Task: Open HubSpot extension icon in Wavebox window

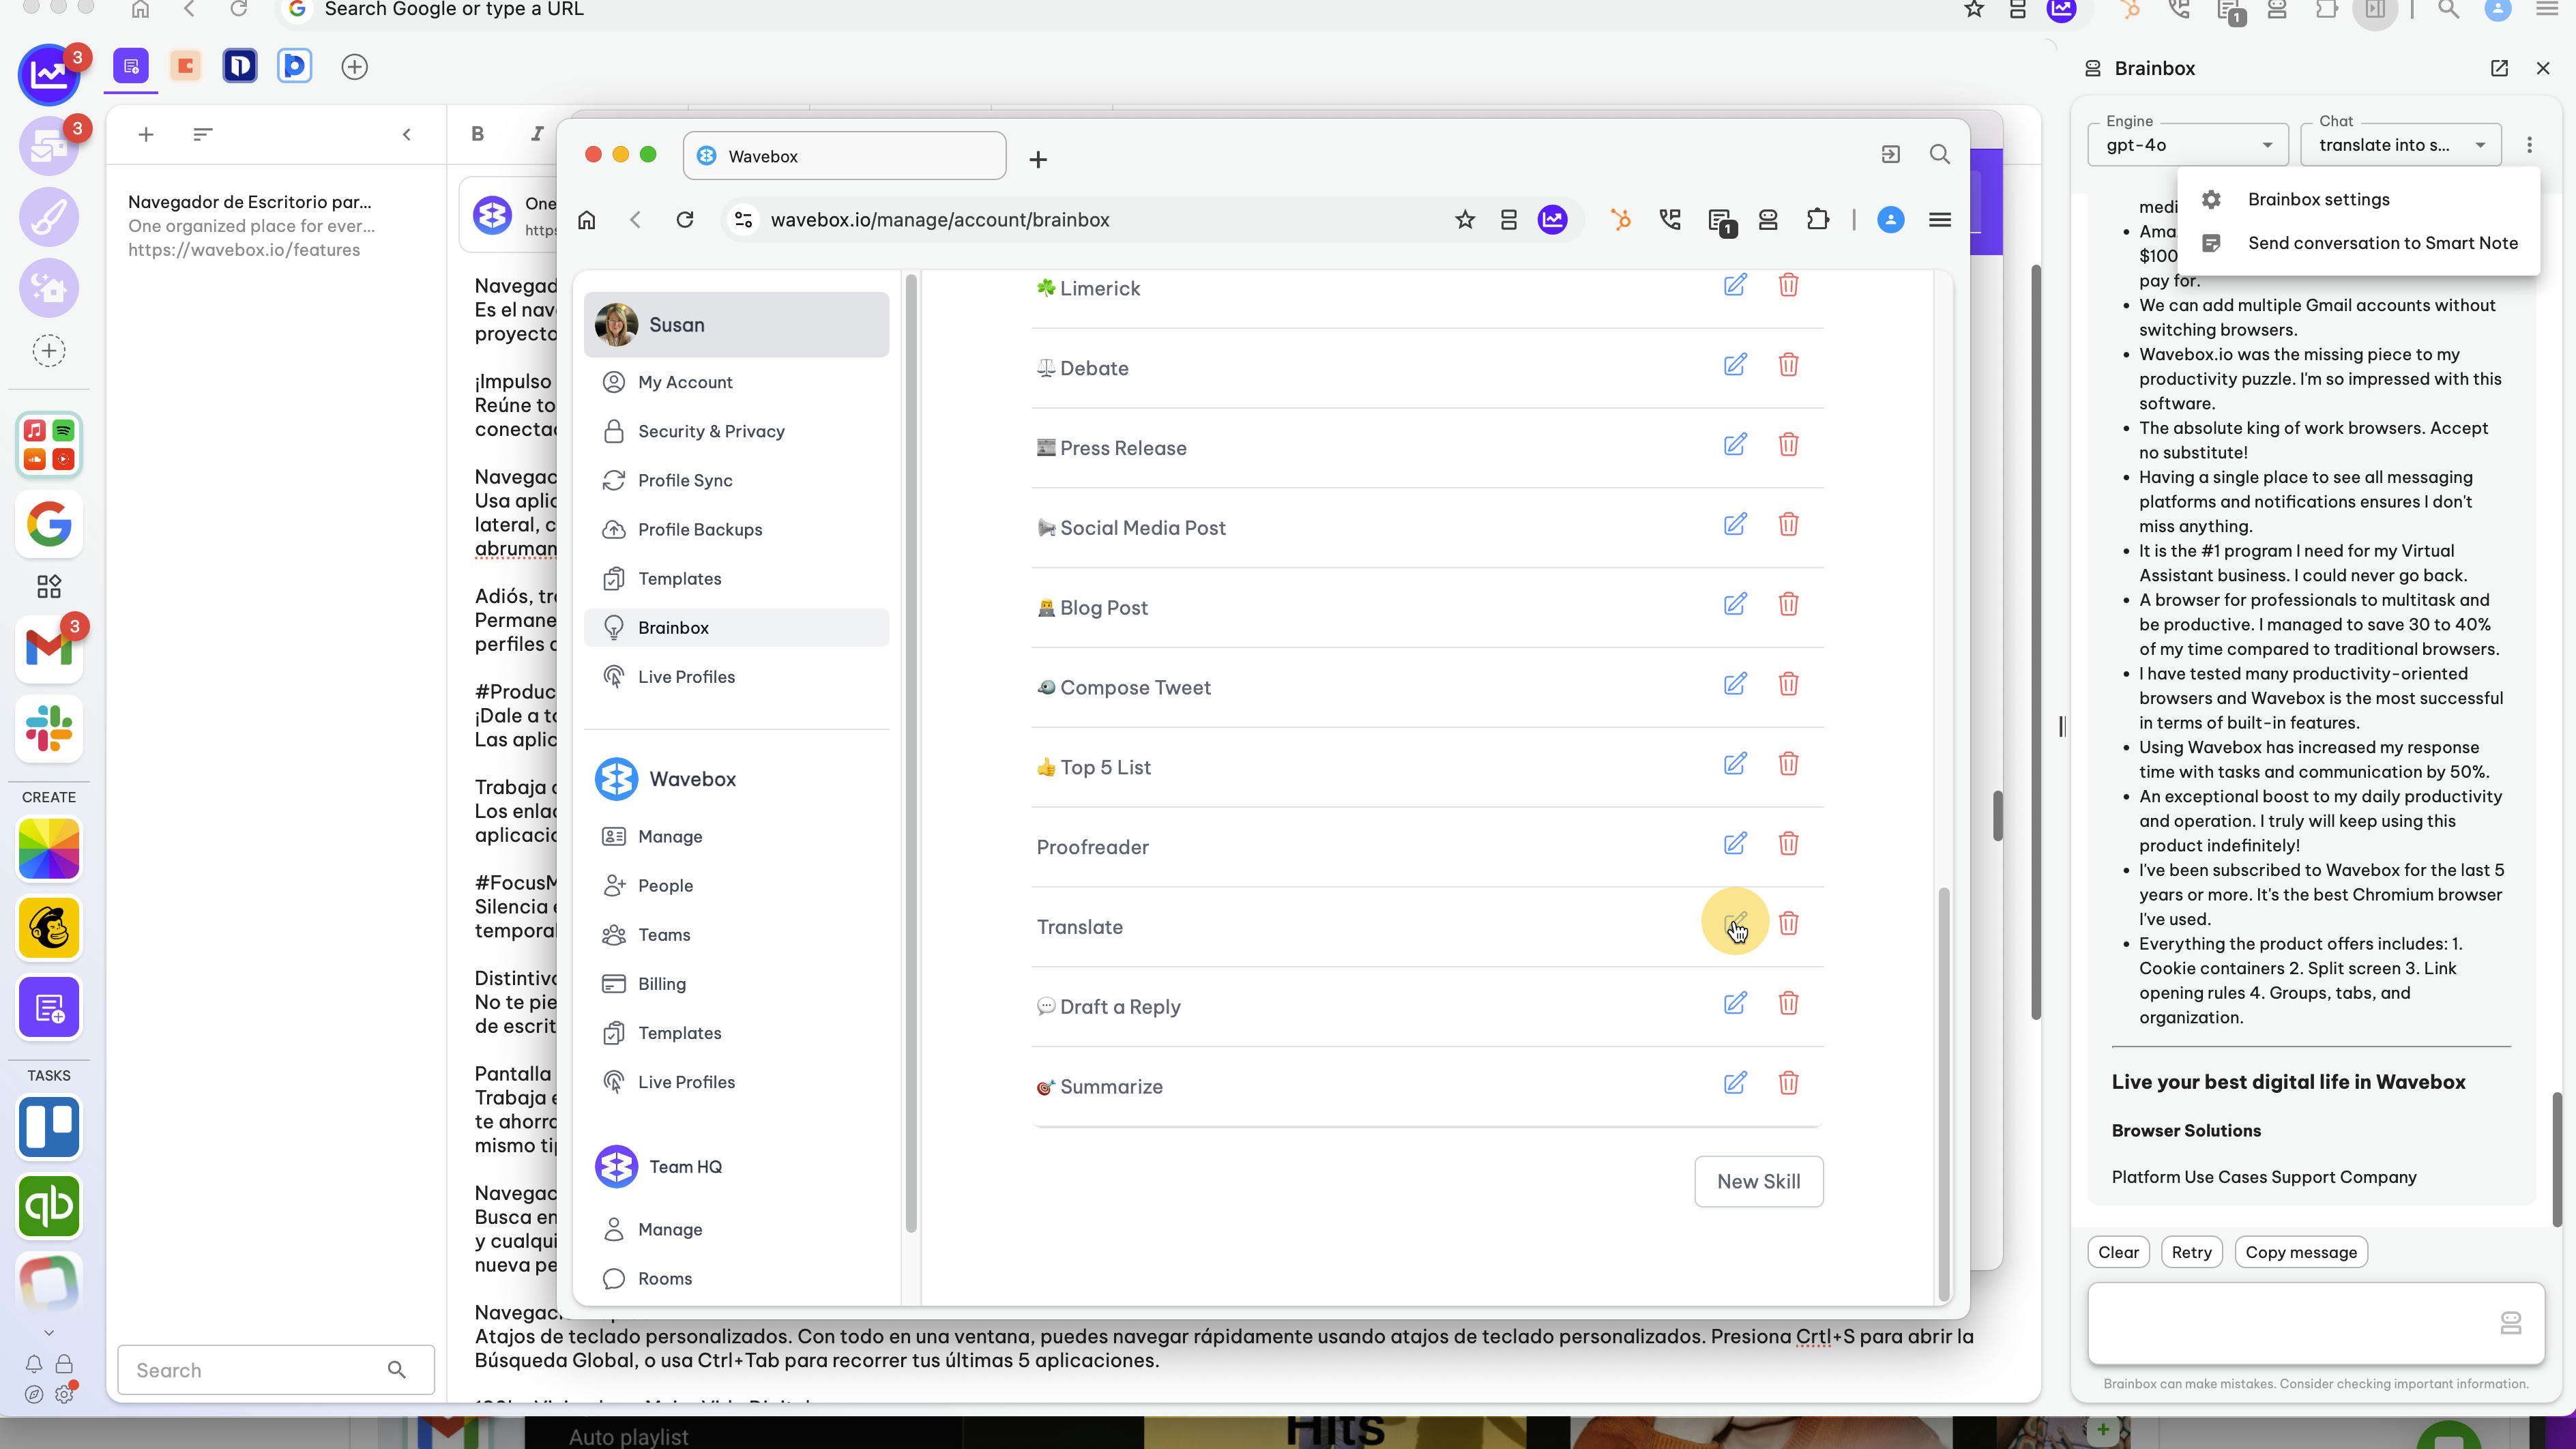Action: tap(1621, 220)
